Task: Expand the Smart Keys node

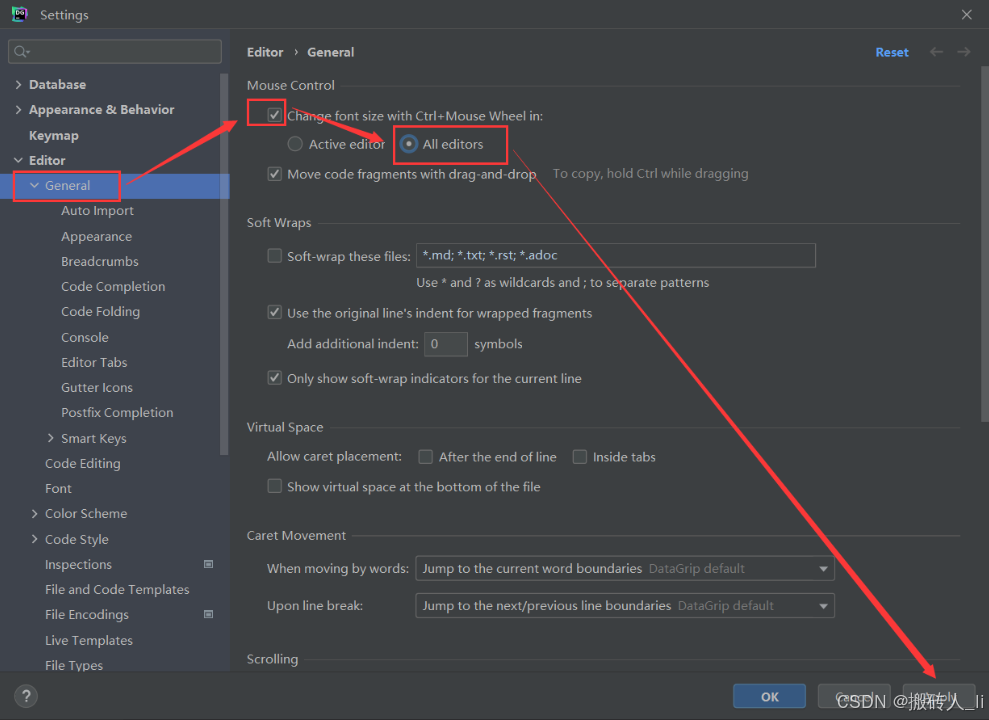Action: click(x=50, y=438)
